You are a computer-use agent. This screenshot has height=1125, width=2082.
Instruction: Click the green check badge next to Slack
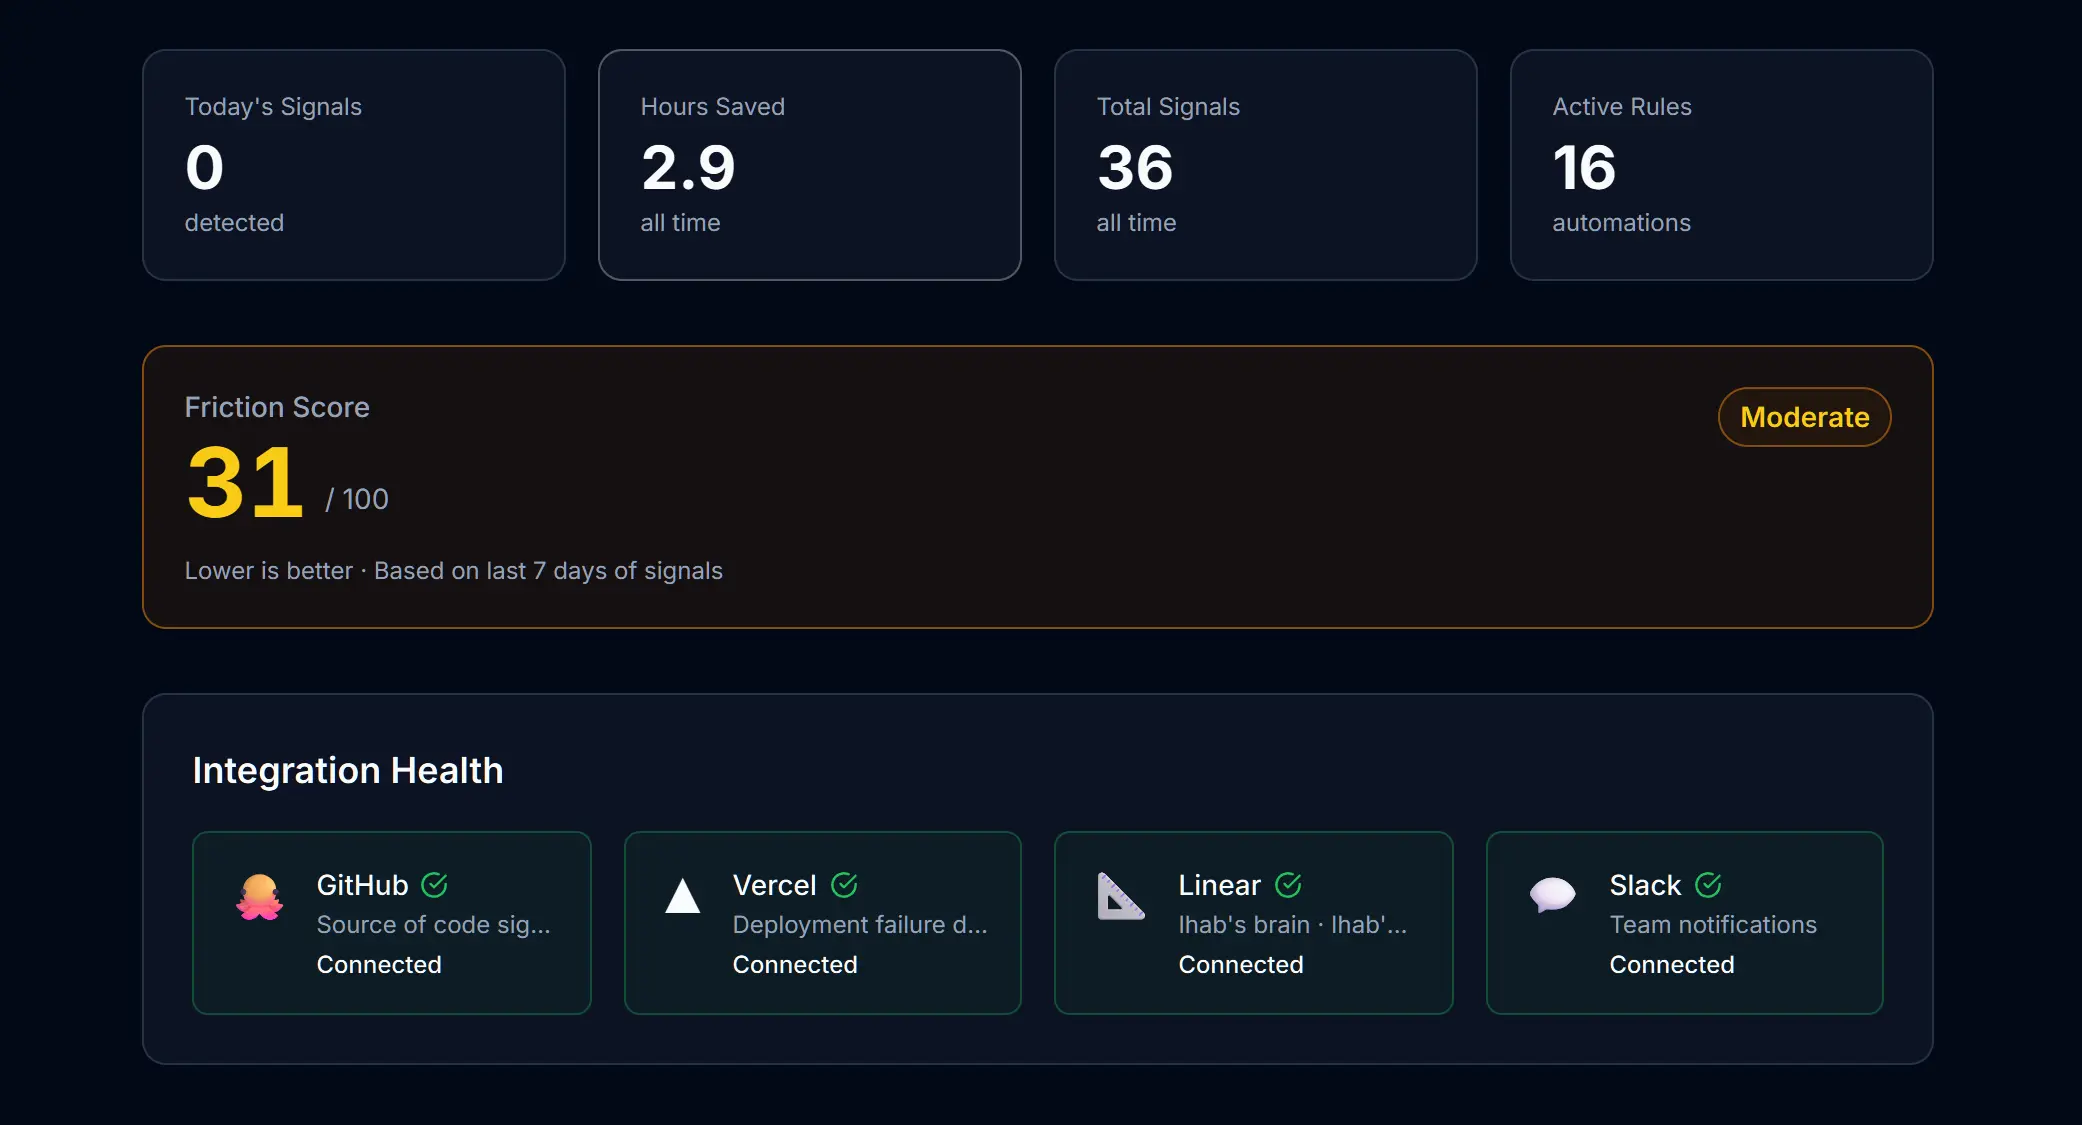pyautogui.click(x=1707, y=884)
